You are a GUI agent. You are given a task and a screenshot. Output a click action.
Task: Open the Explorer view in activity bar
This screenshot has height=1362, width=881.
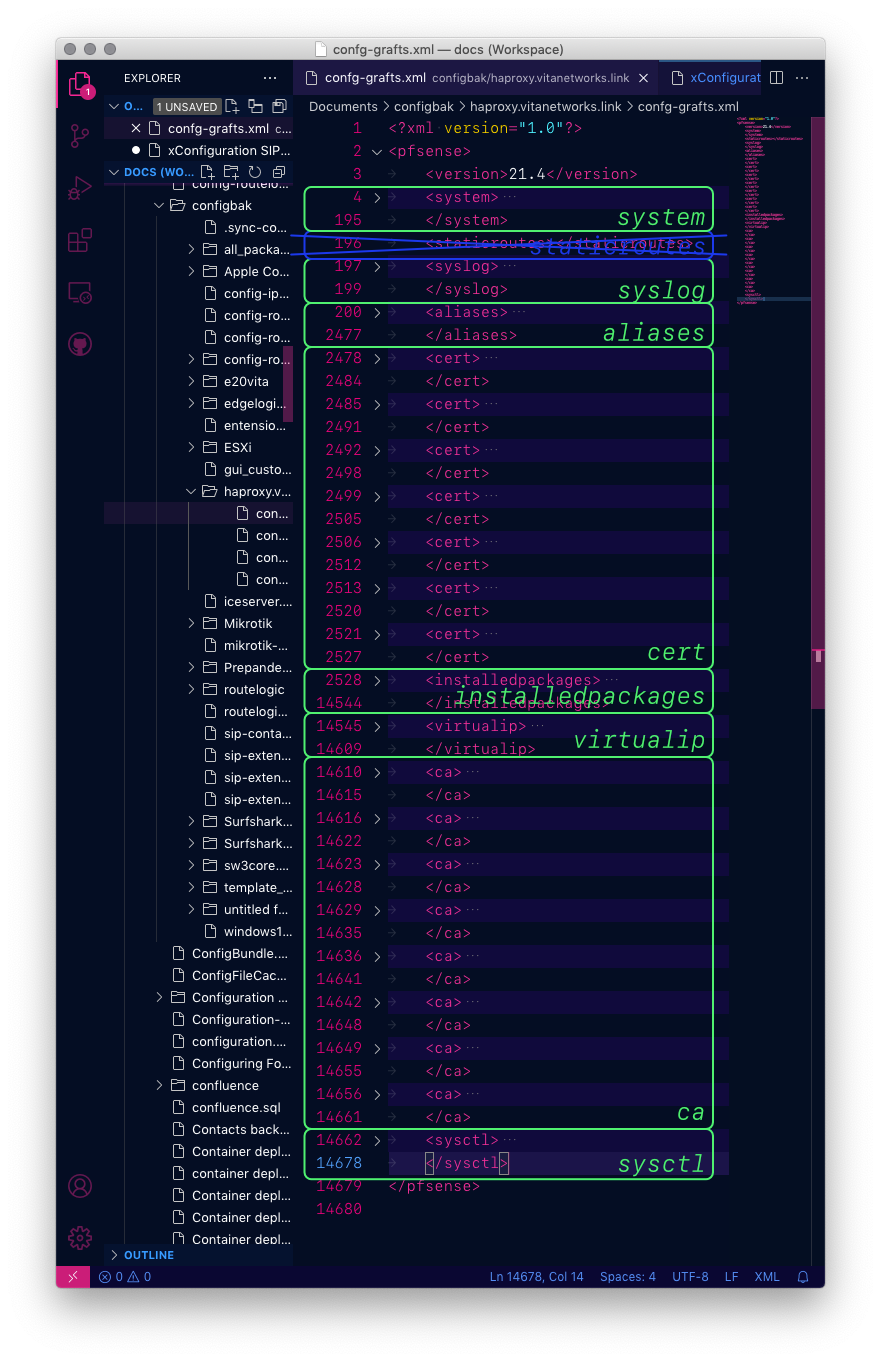79,85
